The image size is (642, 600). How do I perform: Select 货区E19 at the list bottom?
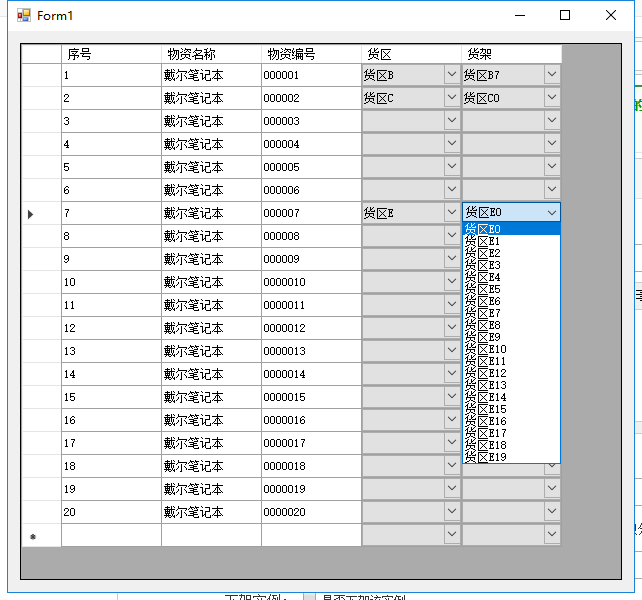[x=511, y=457]
